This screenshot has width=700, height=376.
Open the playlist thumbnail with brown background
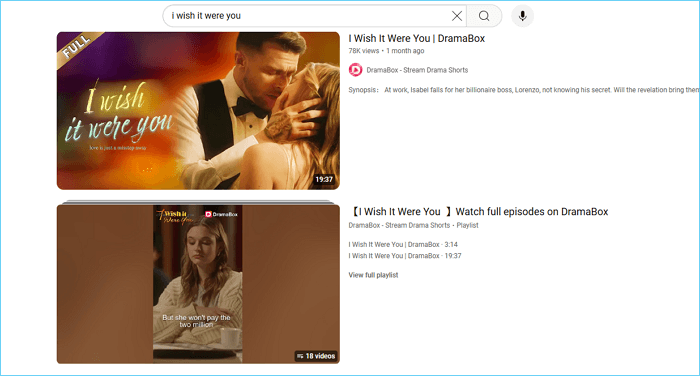click(x=198, y=284)
